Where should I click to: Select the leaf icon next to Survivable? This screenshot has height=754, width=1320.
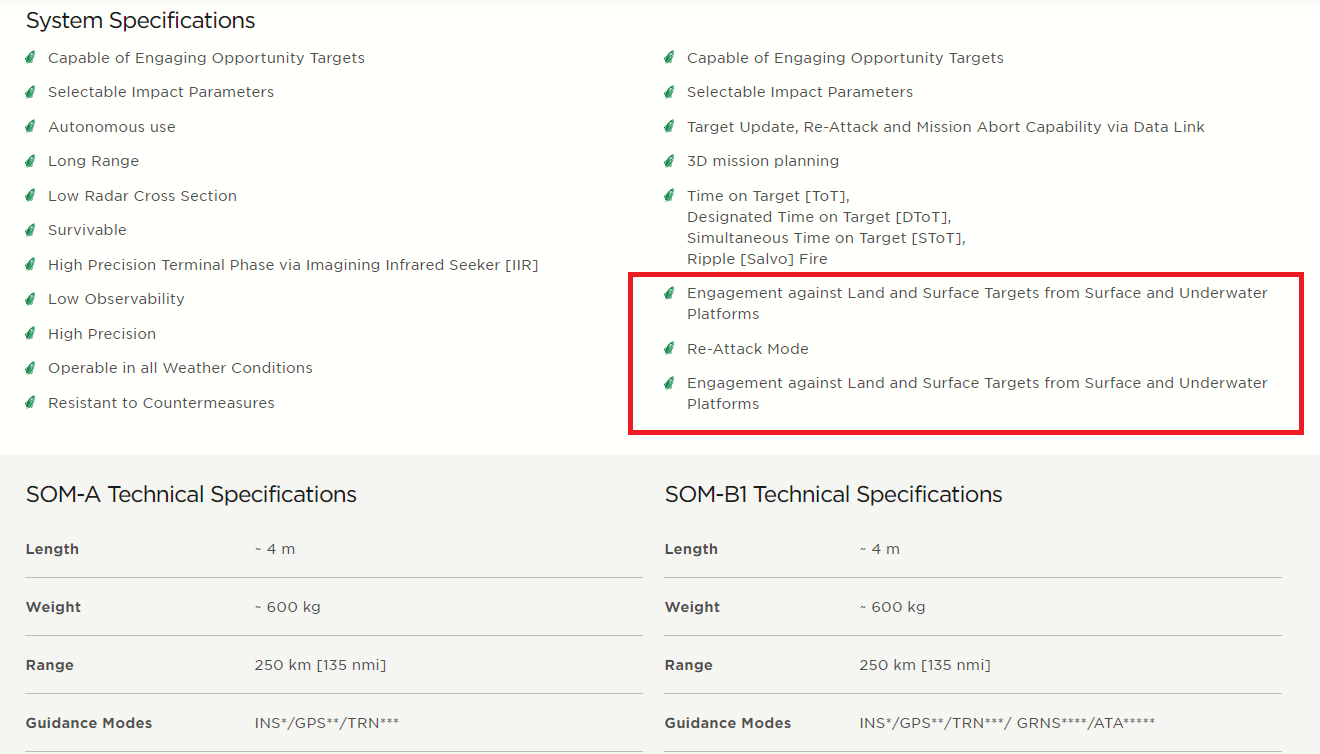tap(31, 230)
